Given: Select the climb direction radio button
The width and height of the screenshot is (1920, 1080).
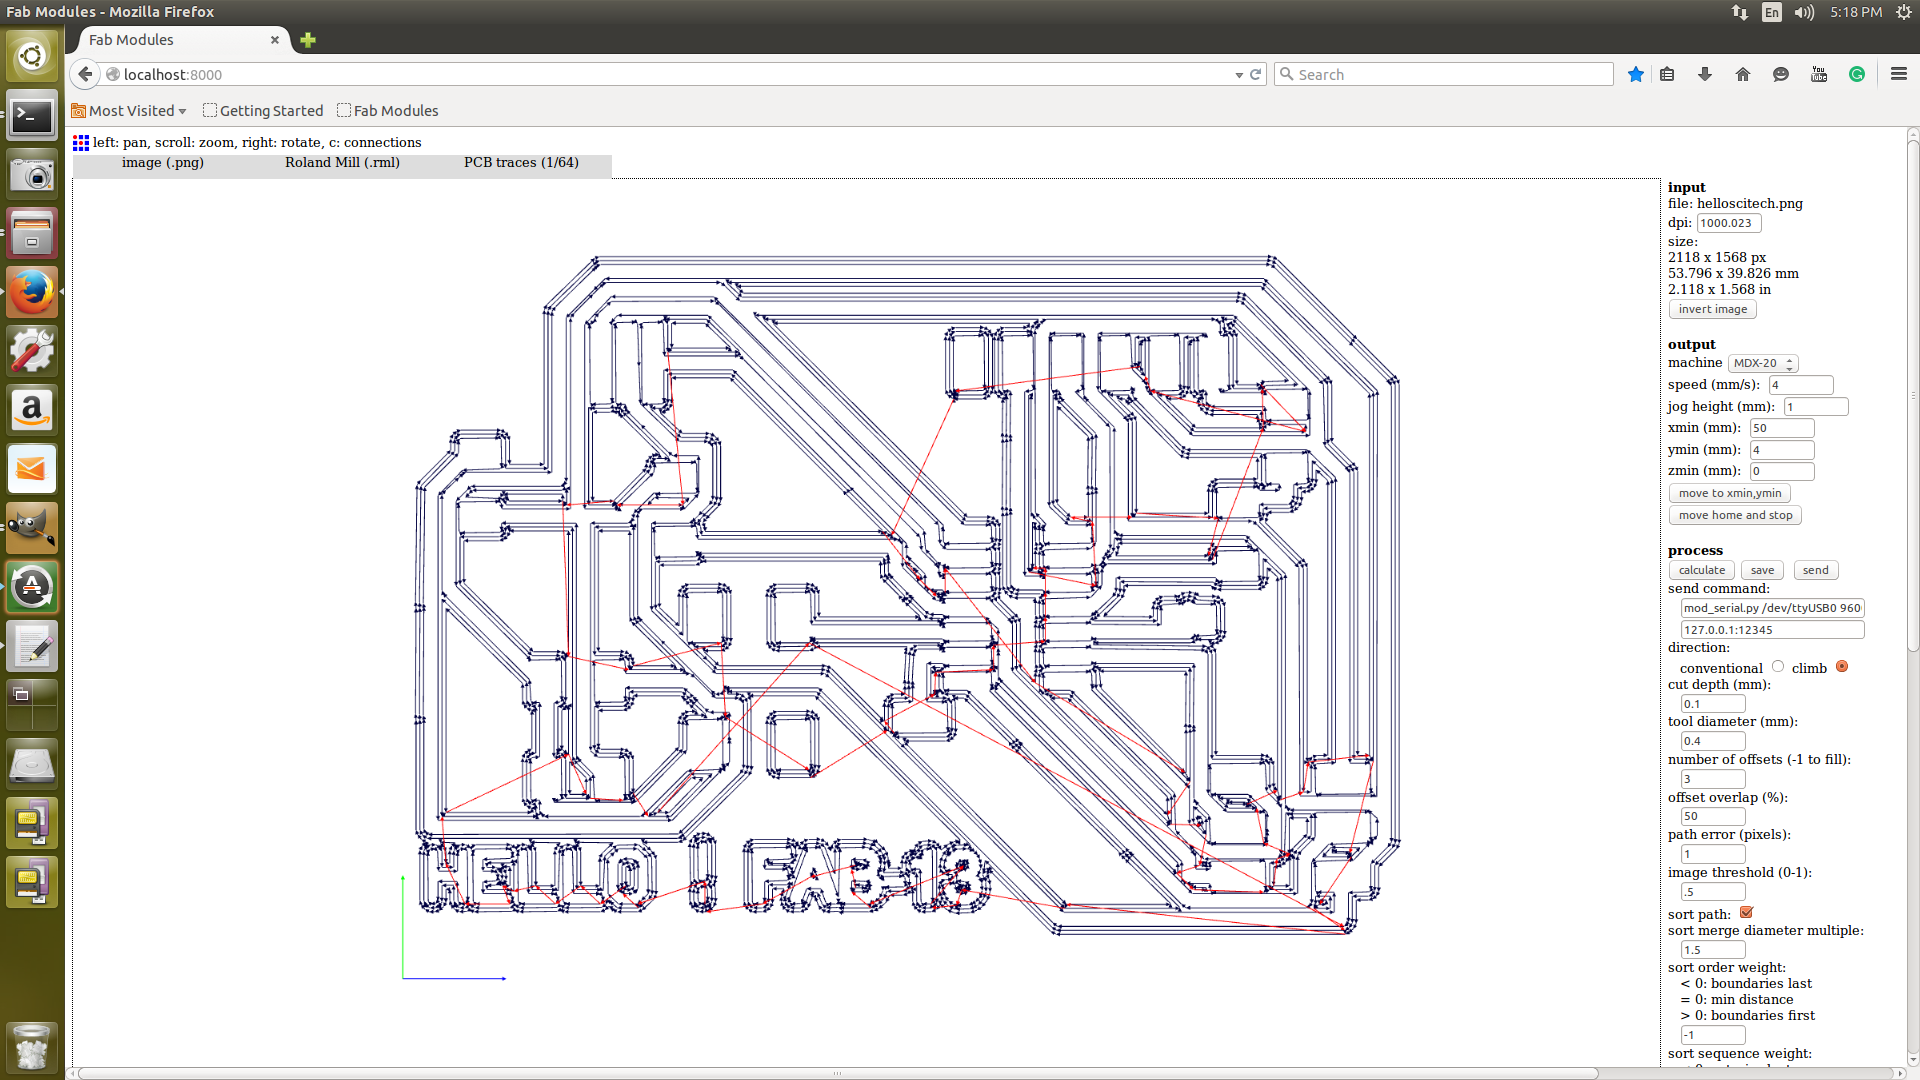Looking at the screenshot, I should [1842, 667].
